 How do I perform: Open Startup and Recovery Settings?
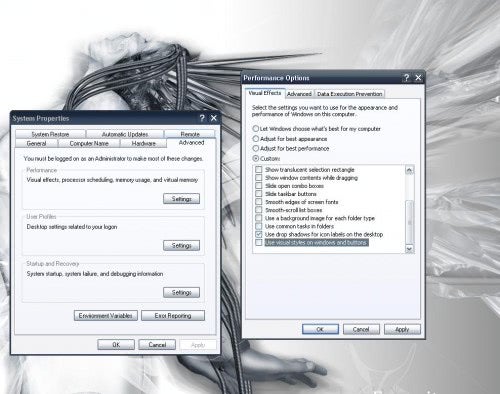click(x=181, y=292)
